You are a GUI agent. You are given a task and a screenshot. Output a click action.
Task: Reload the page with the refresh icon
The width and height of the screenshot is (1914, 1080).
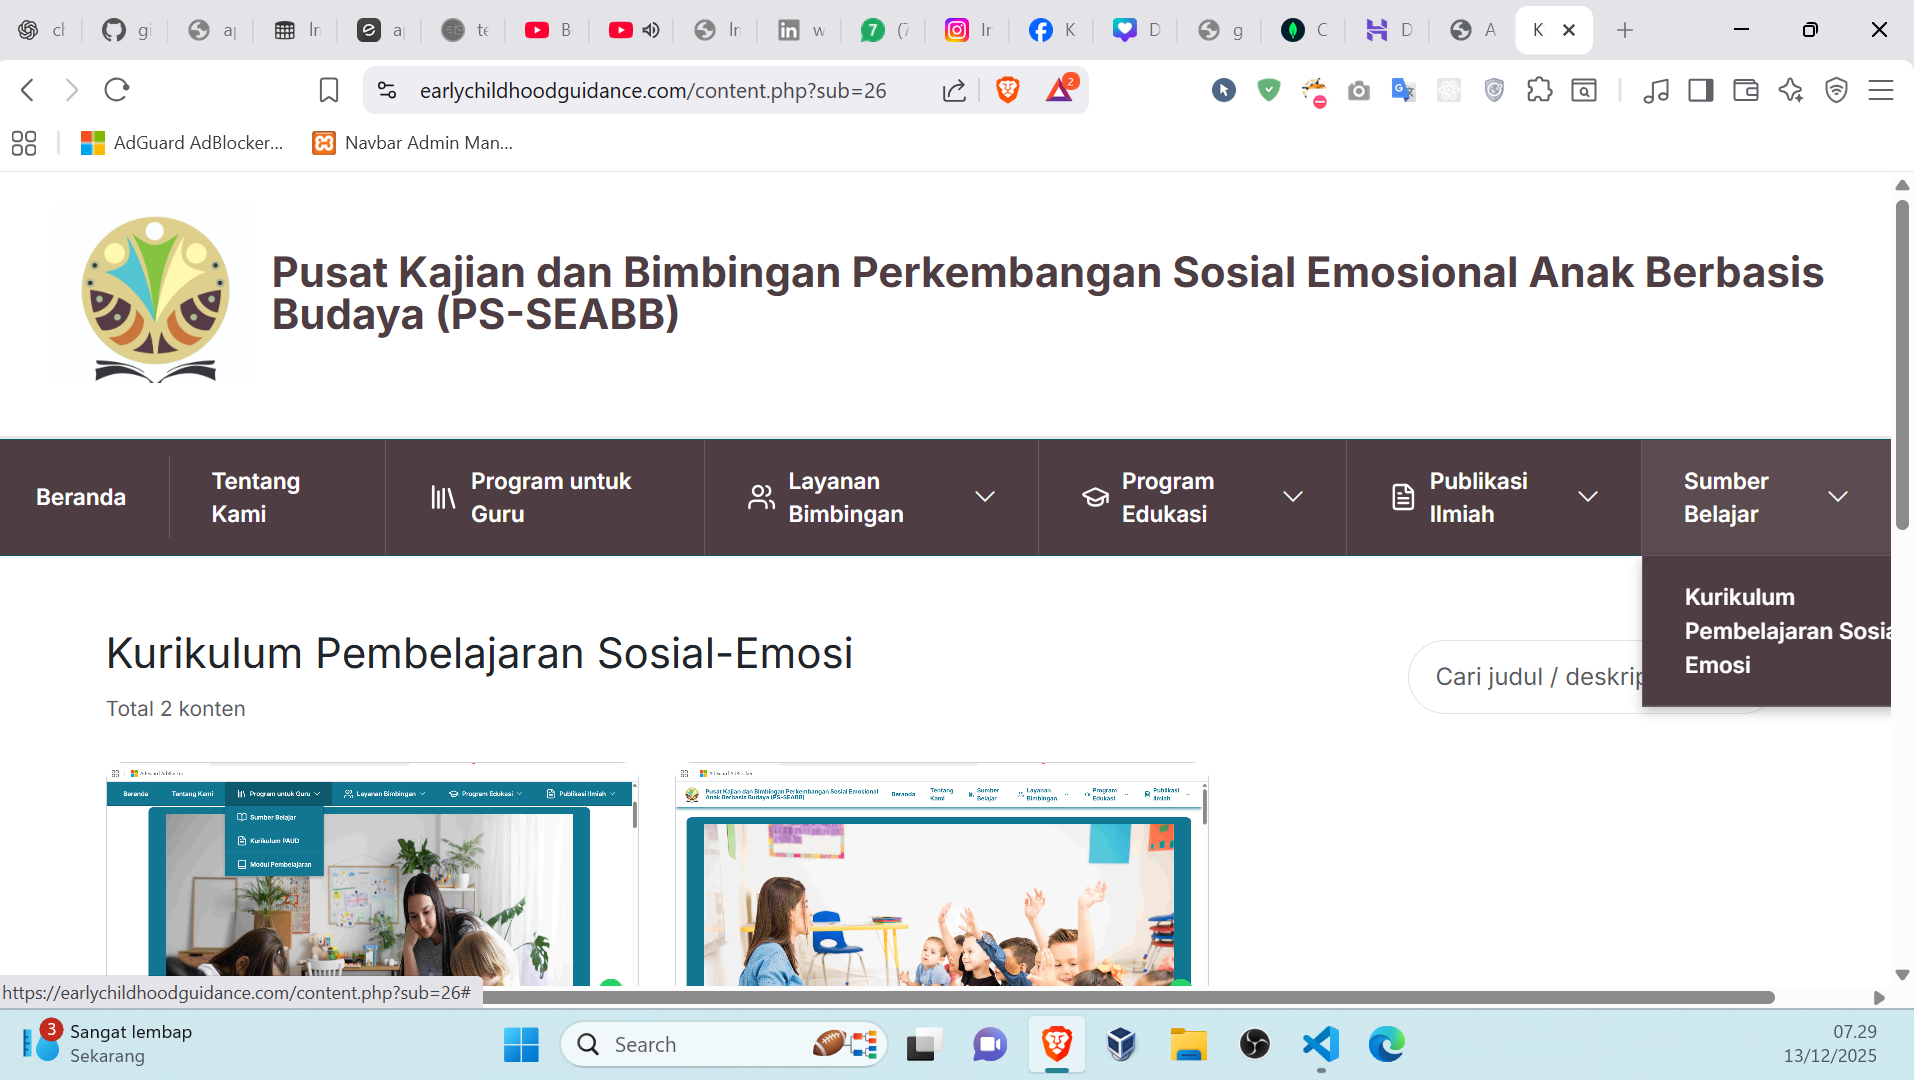pyautogui.click(x=117, y=90)
